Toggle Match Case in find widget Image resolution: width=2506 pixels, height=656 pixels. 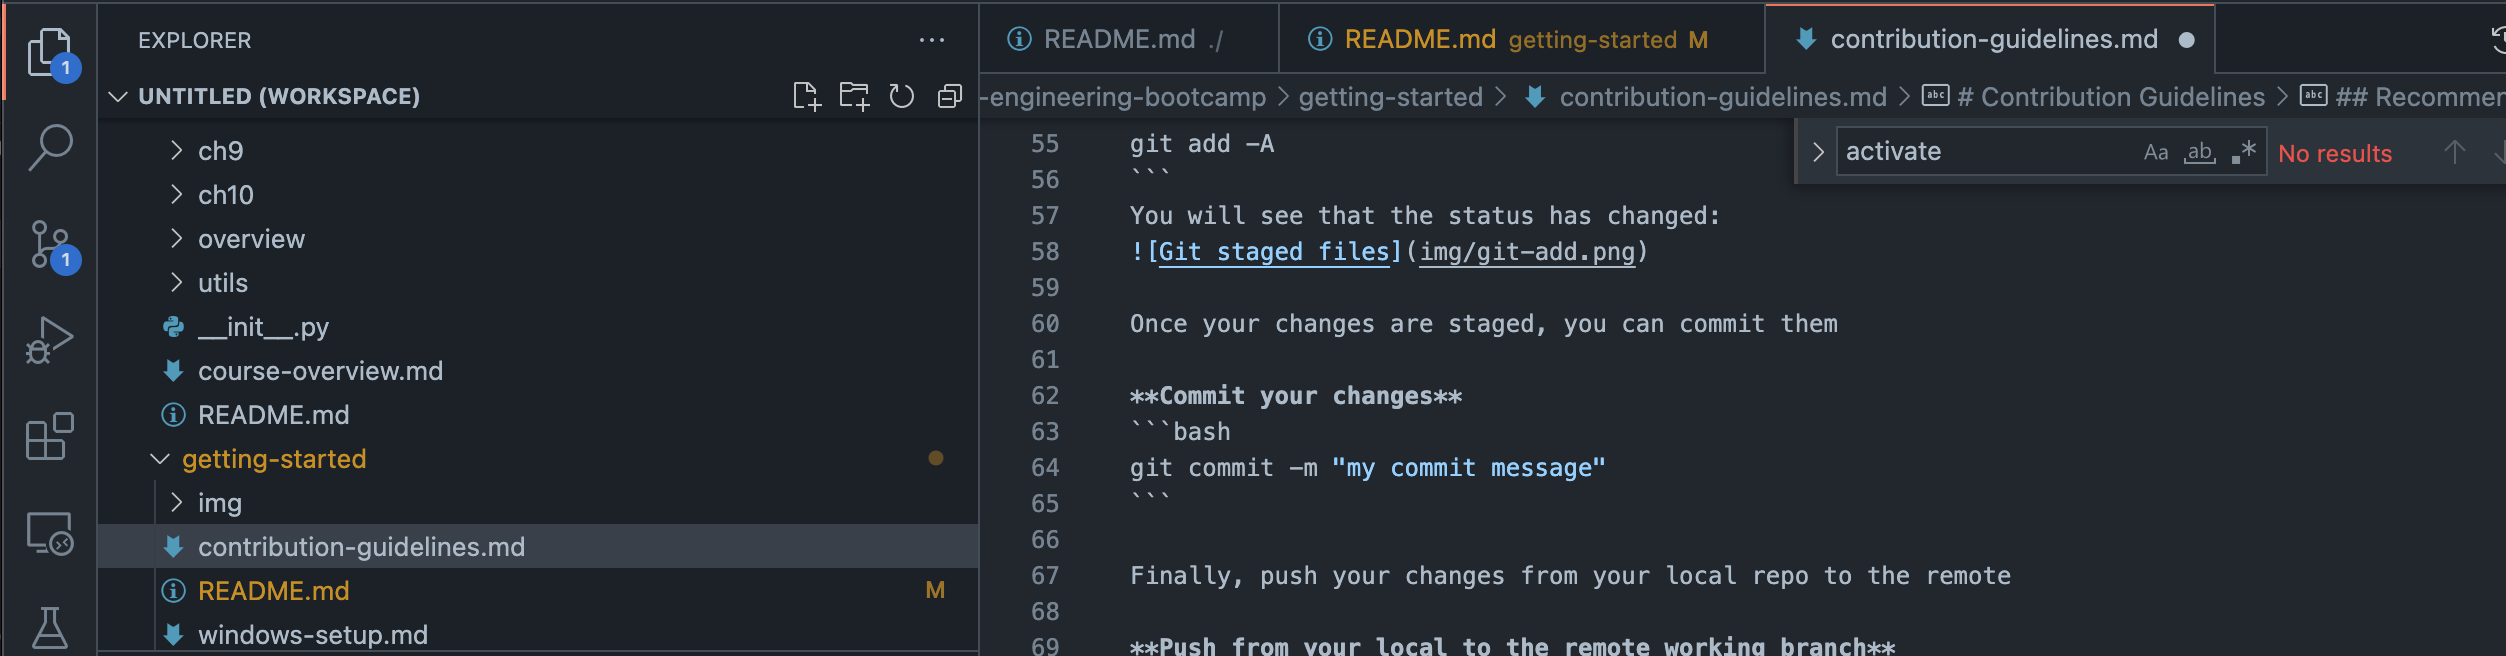coord(2156,152)
